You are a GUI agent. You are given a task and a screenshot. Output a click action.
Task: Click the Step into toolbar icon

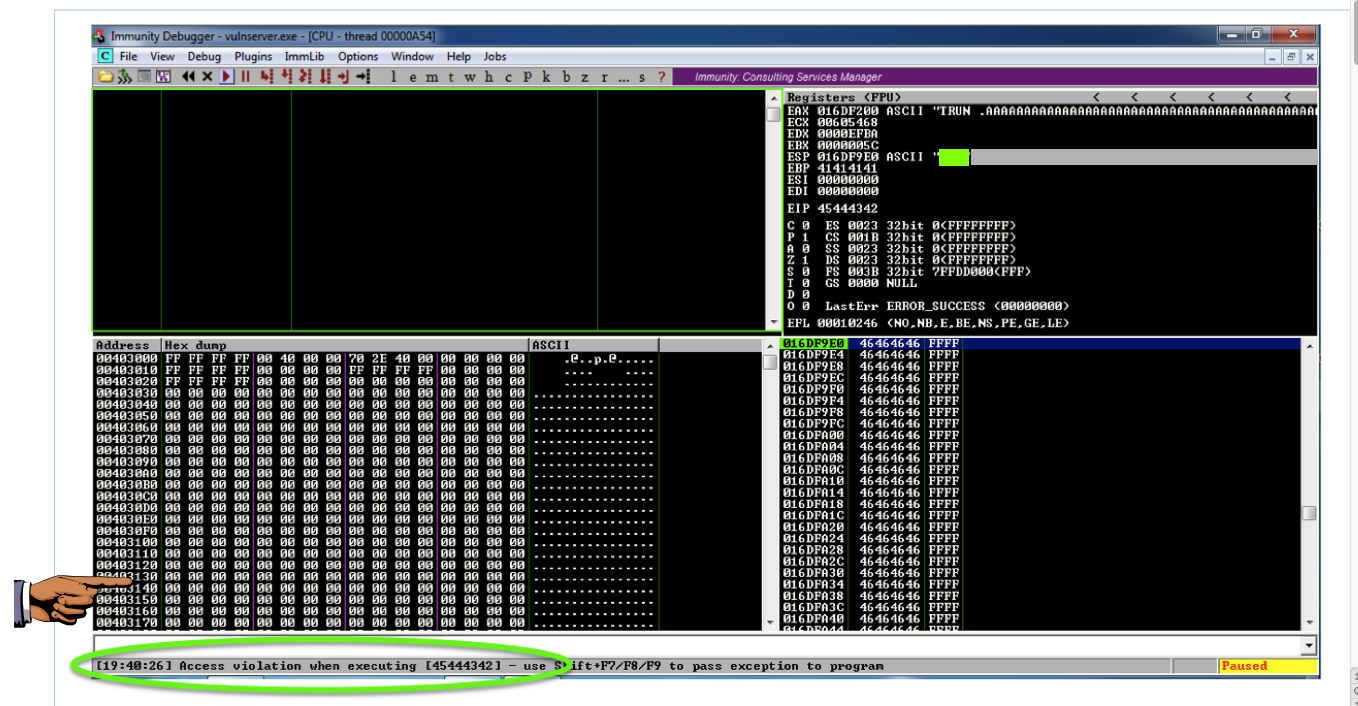[x=266, y=77]
